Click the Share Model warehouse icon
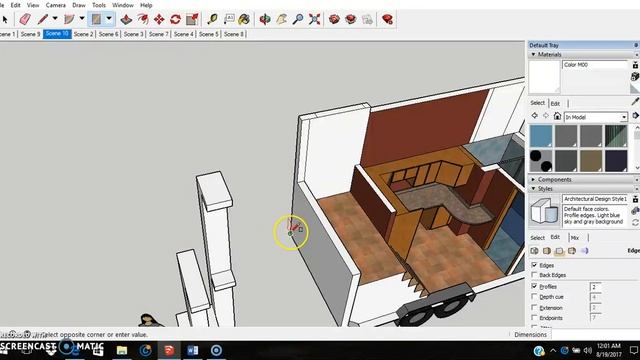The image size is (640, 360). click(351, 19)
